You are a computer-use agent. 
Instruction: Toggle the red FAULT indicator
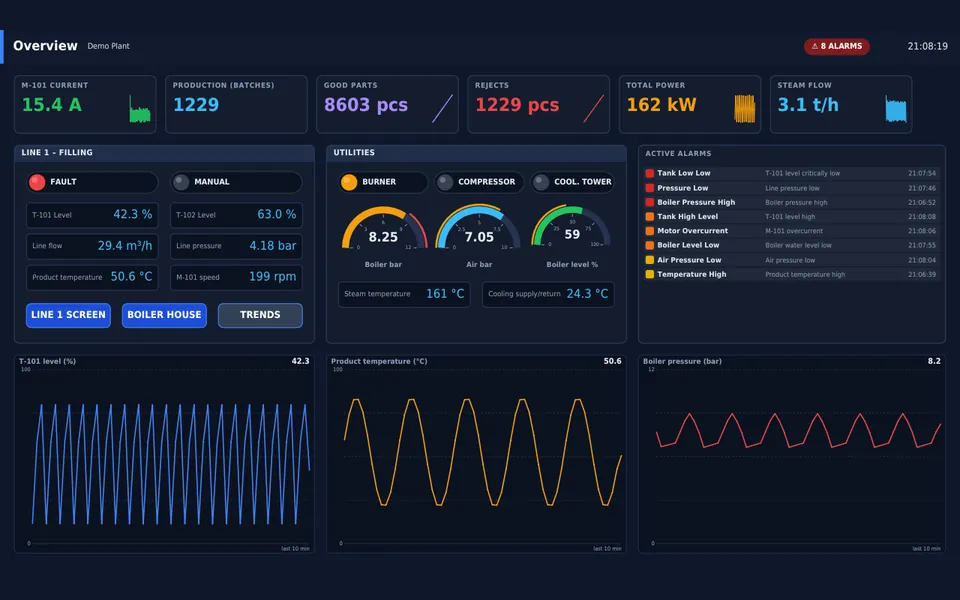37,182
